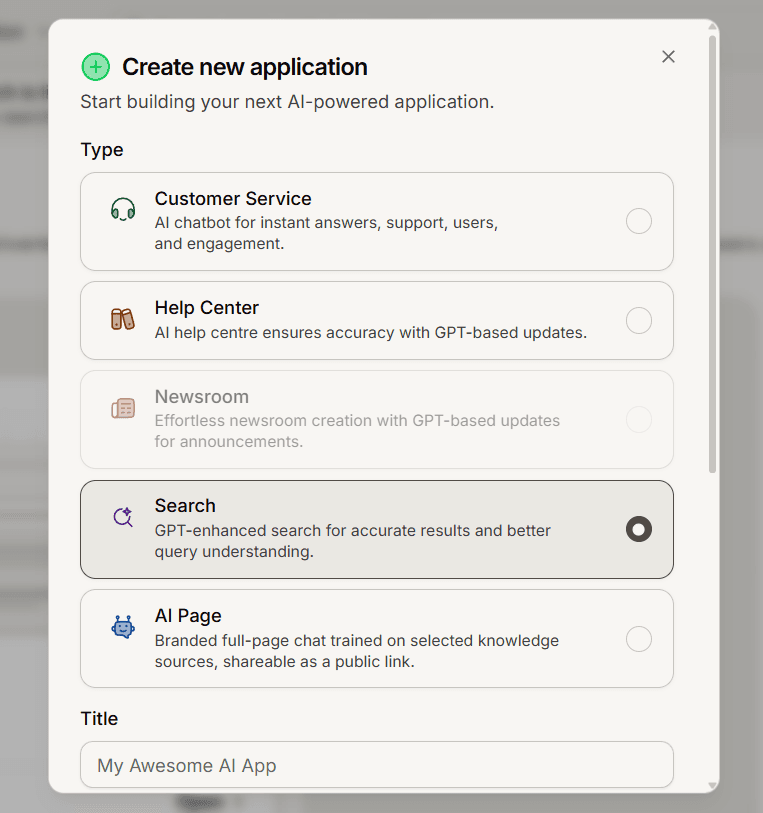Click the disabled Newsroom radio button
This screenshot has width=763, height=813.
[x=639, y=419]
